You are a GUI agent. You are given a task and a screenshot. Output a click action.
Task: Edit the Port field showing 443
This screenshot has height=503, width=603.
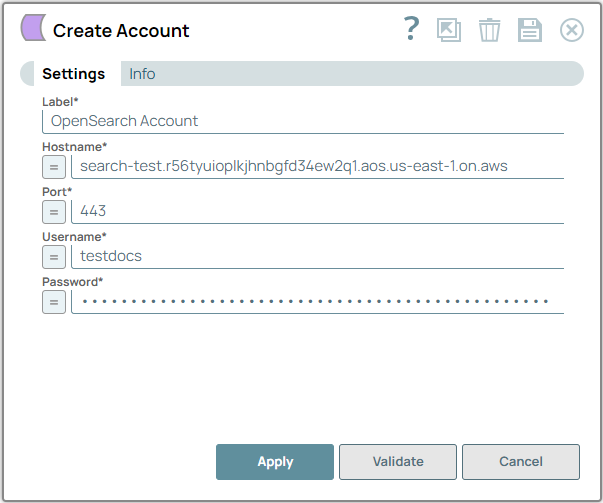point(318,212)
